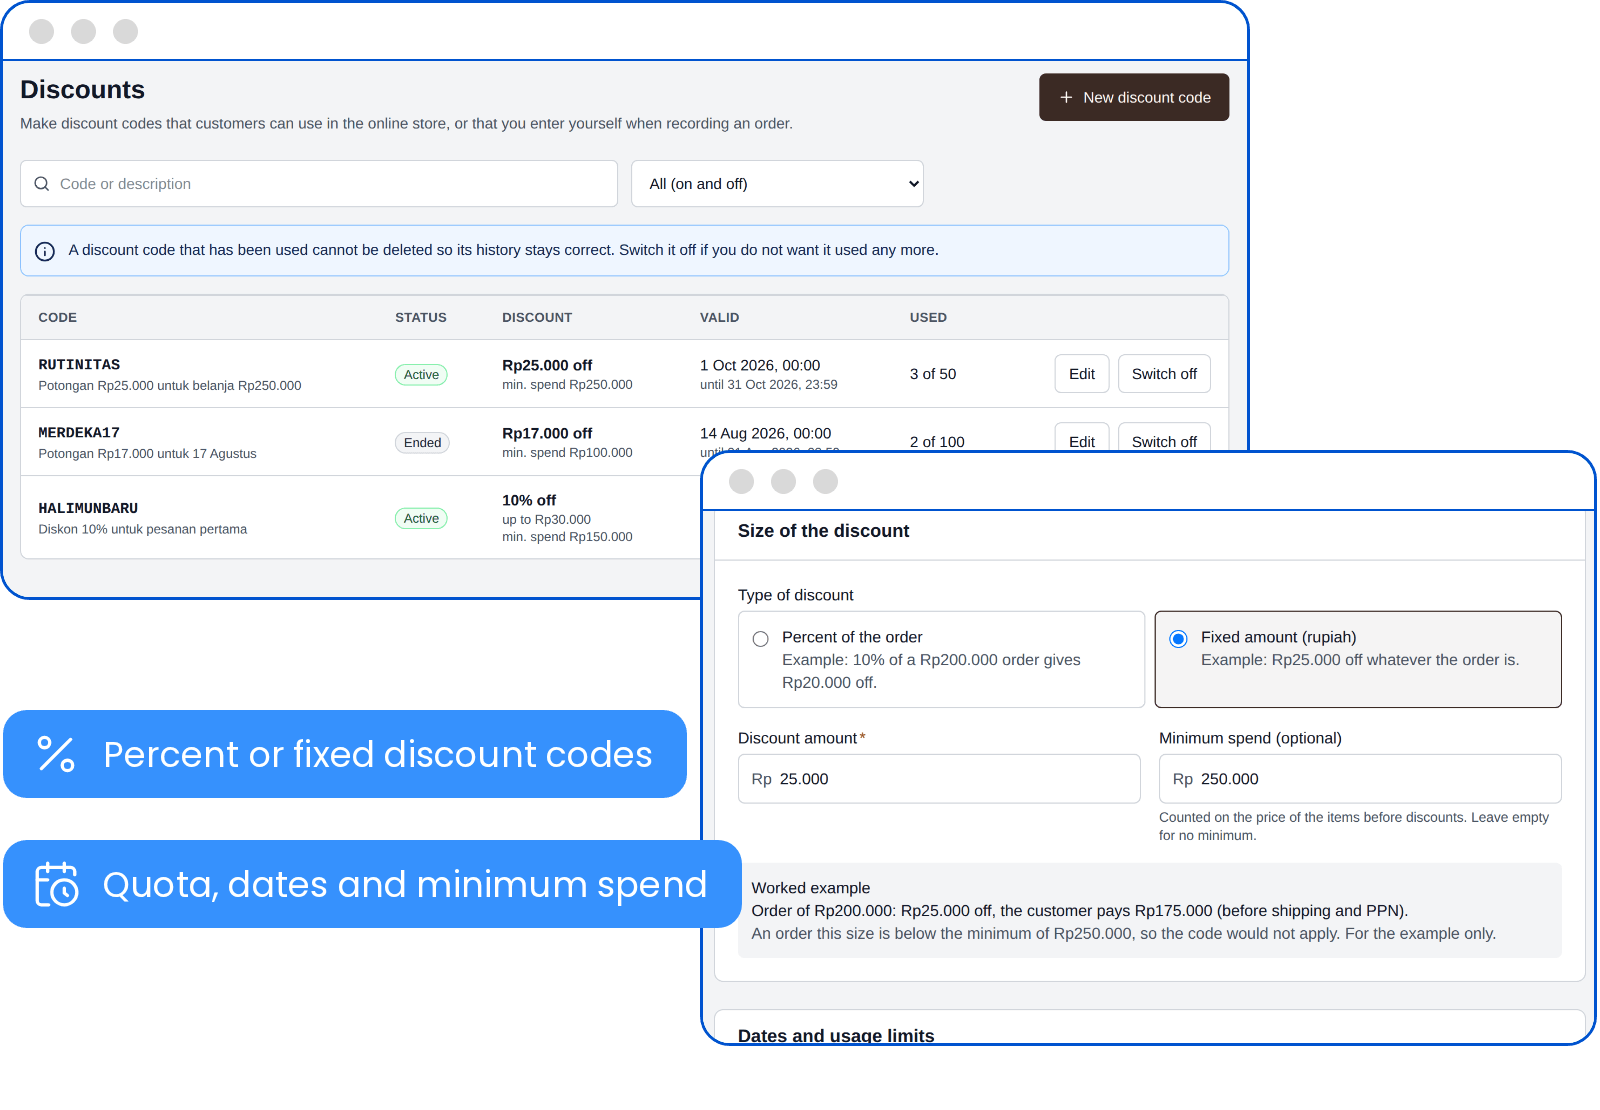Select the Percent of the order radio
Screen dimensions: 1600x1110
tap(761, 639)
